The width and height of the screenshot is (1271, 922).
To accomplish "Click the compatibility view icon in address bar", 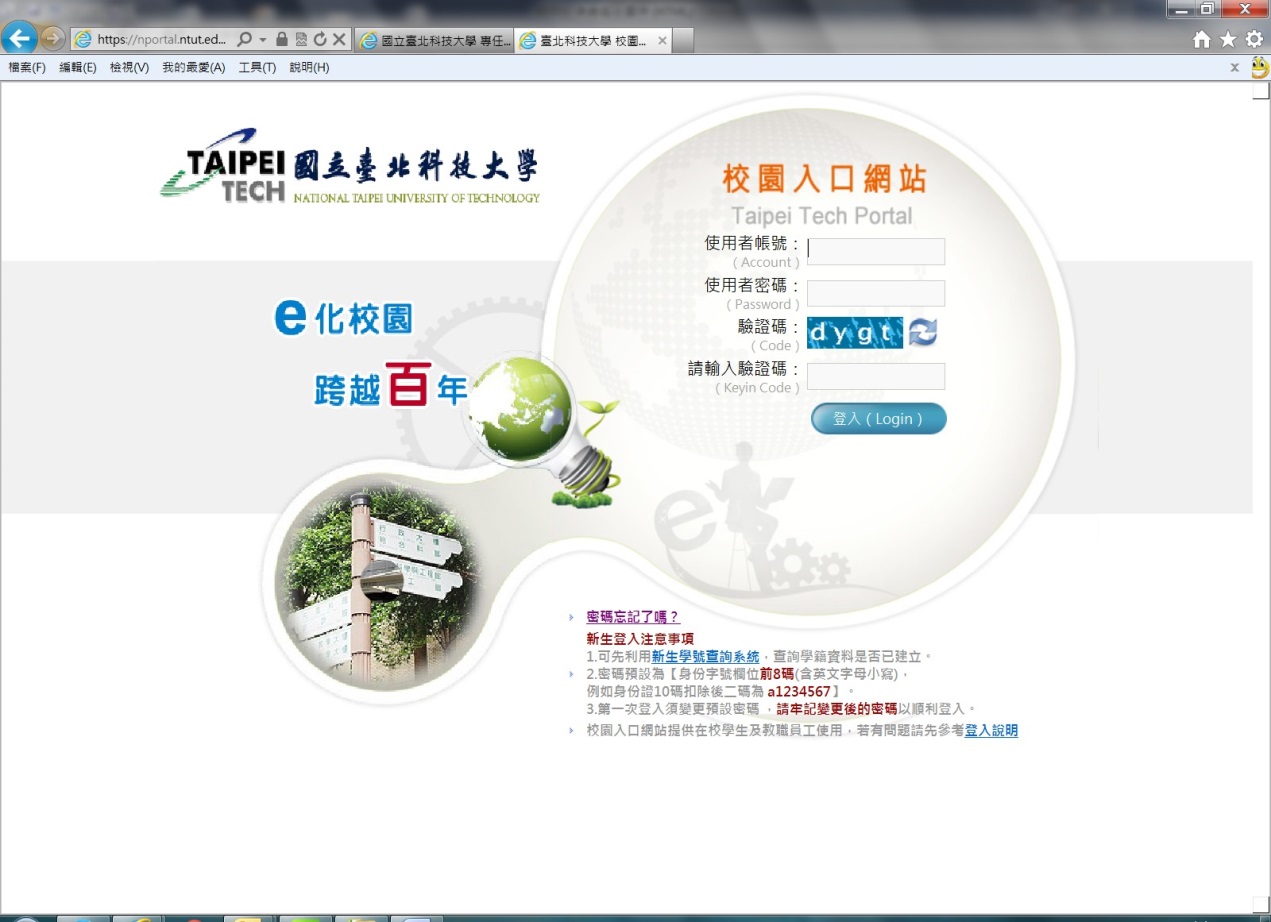I will pos(301,40).
